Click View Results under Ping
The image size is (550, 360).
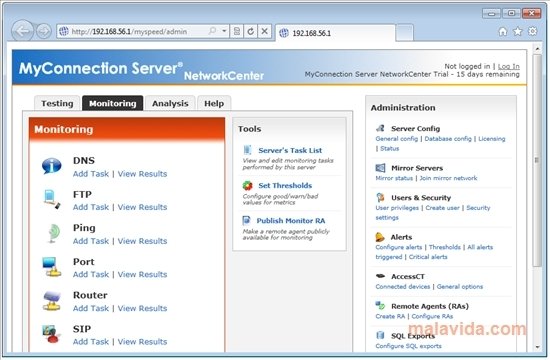tap(142, 241)
